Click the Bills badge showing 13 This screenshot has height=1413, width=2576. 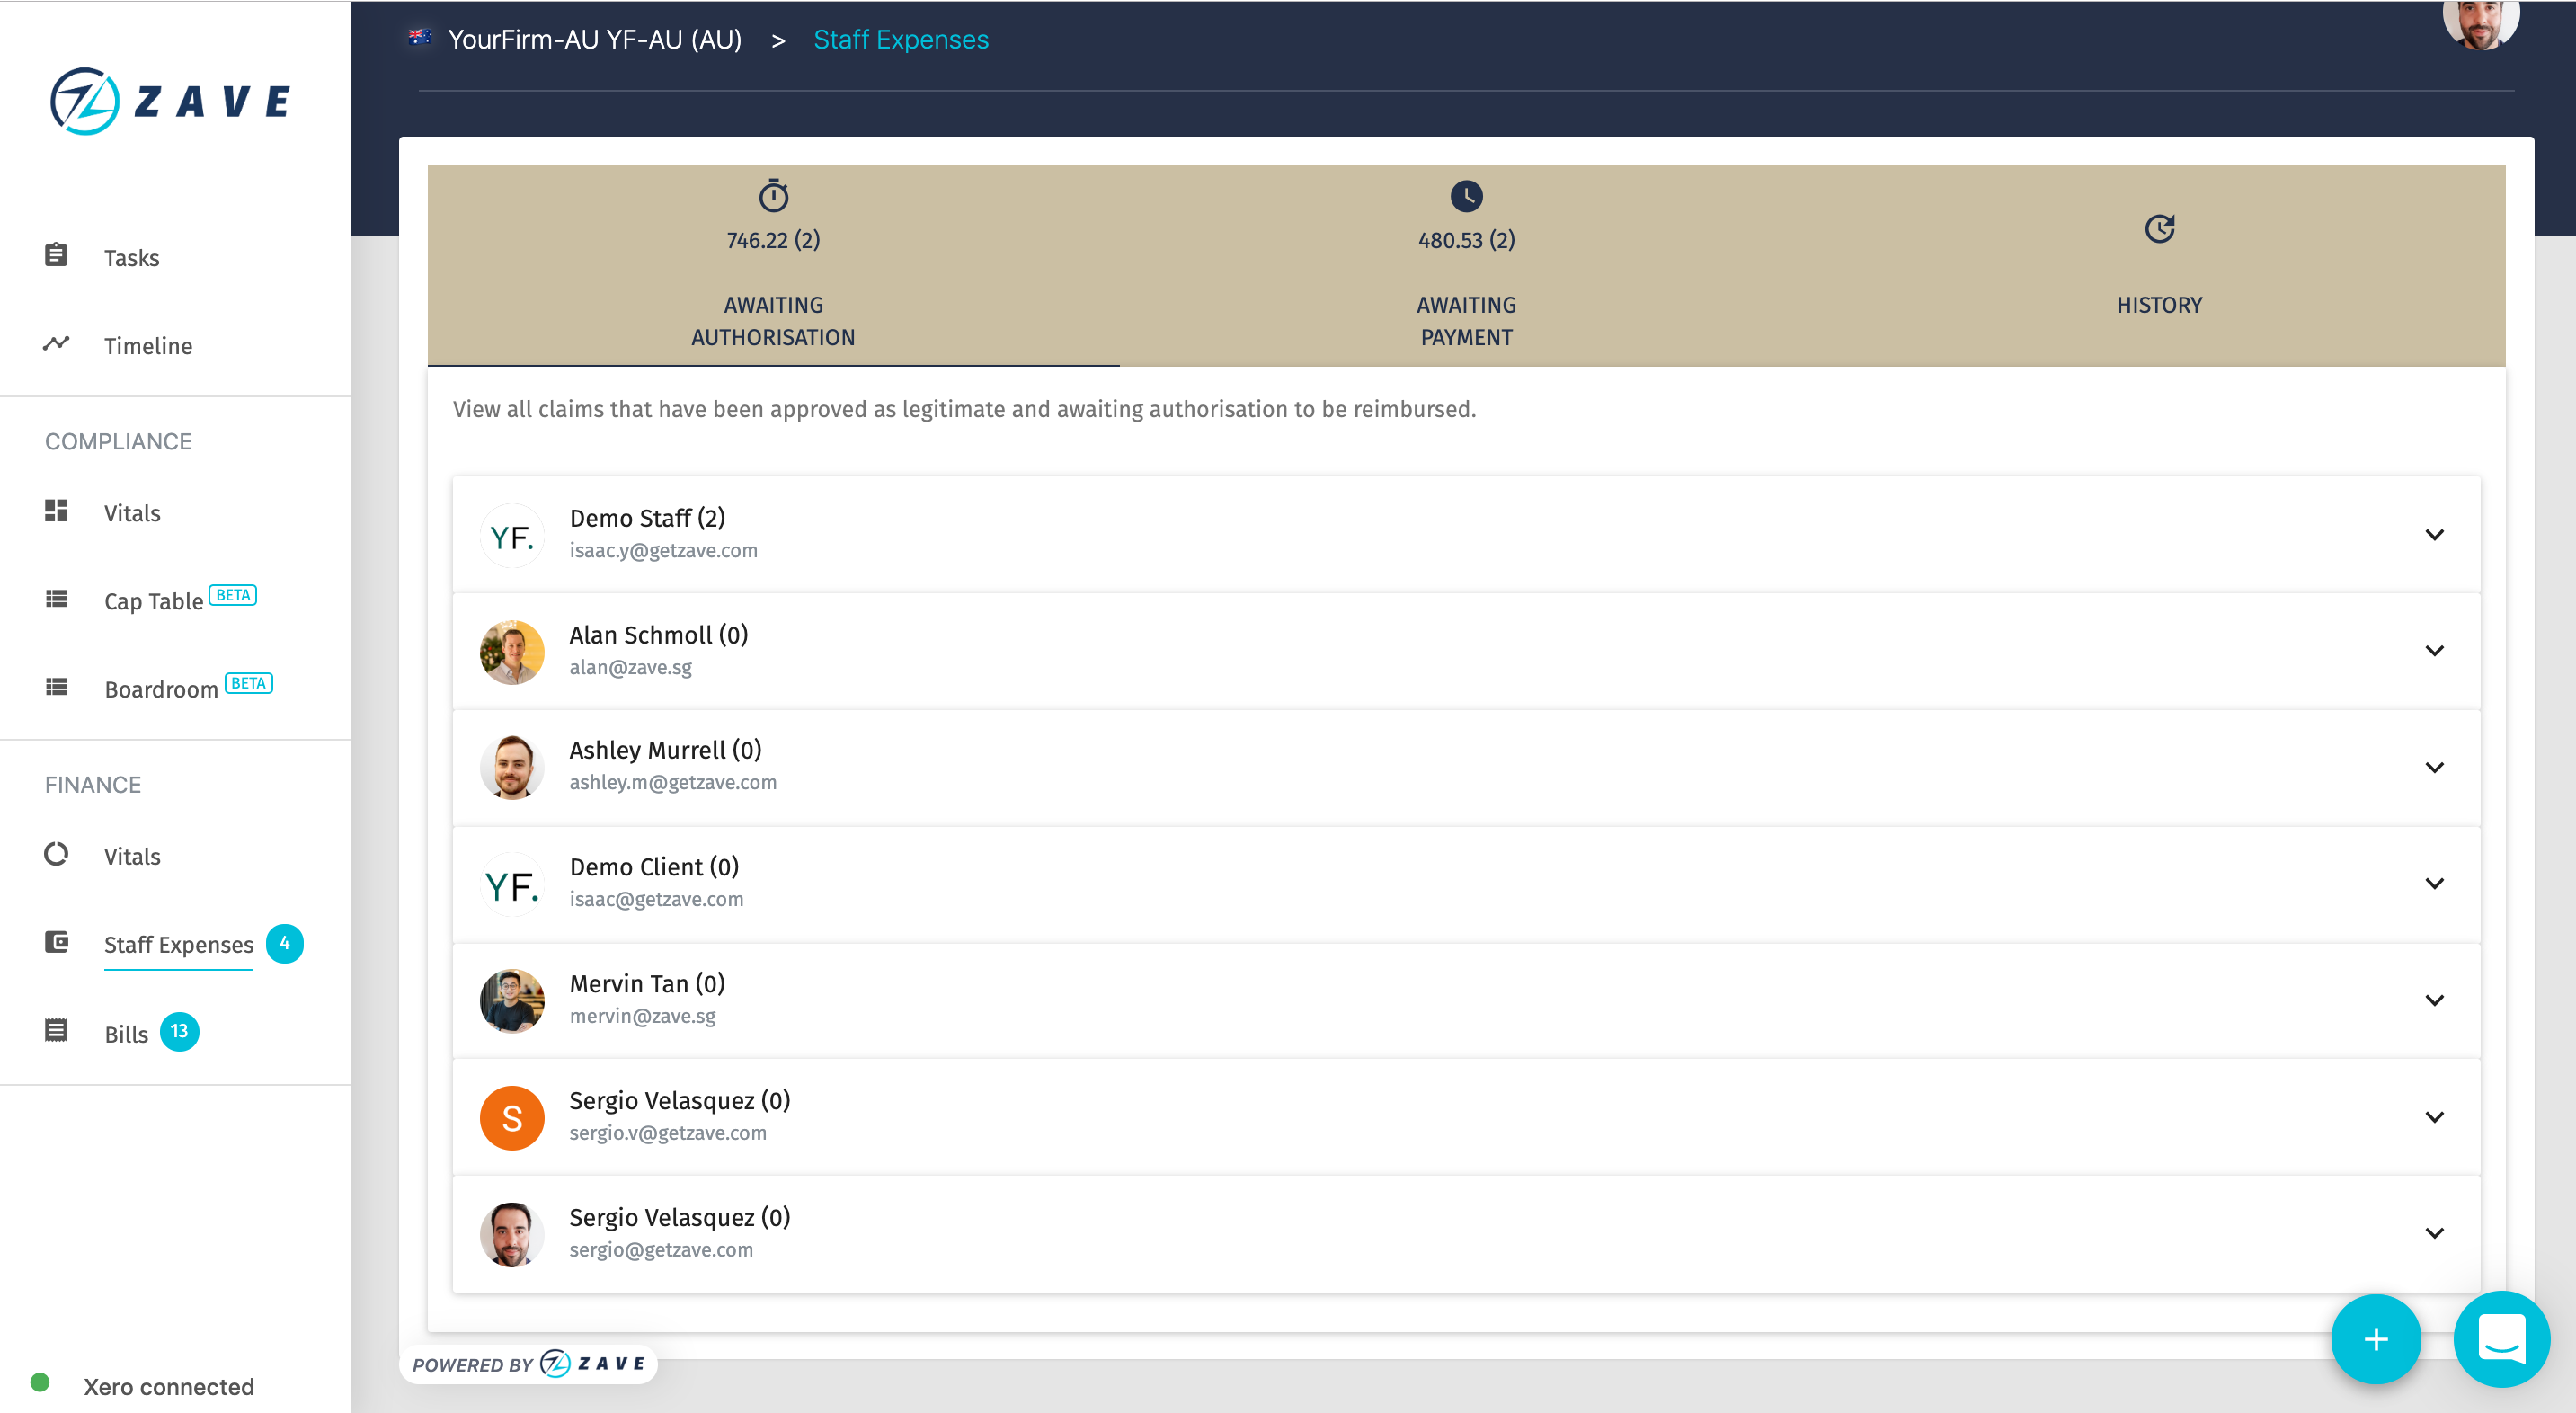point(179,1031)
